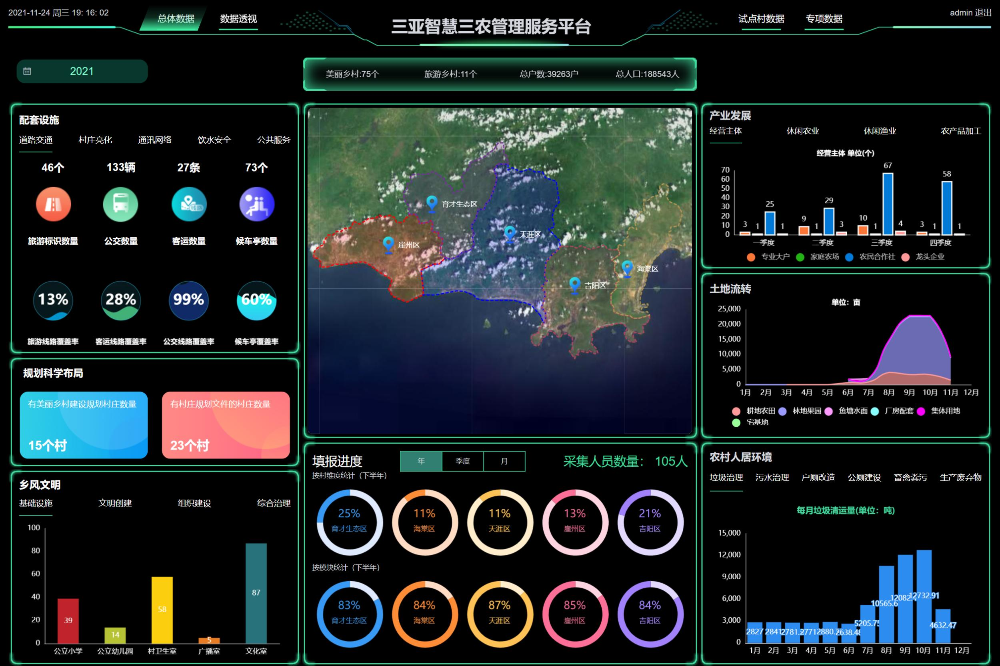This screenshot has height=666, width=1000.
Task: Toggle 耕地农田 legend in 土地流转 chart
Action: pyautogui.click(x=753, y=411)
